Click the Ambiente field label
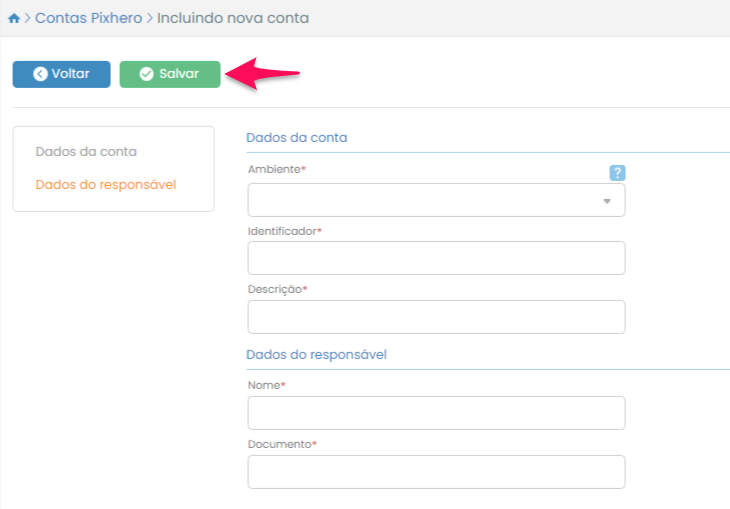This screenshot has height=509, width=730. coord(276,170)
